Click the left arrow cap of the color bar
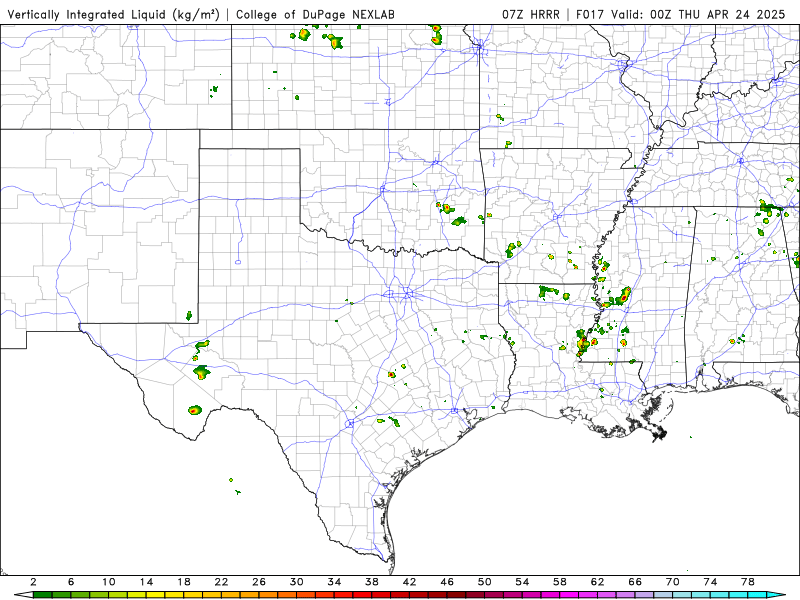This screenshot has height=600, width=800. [24, 595]
